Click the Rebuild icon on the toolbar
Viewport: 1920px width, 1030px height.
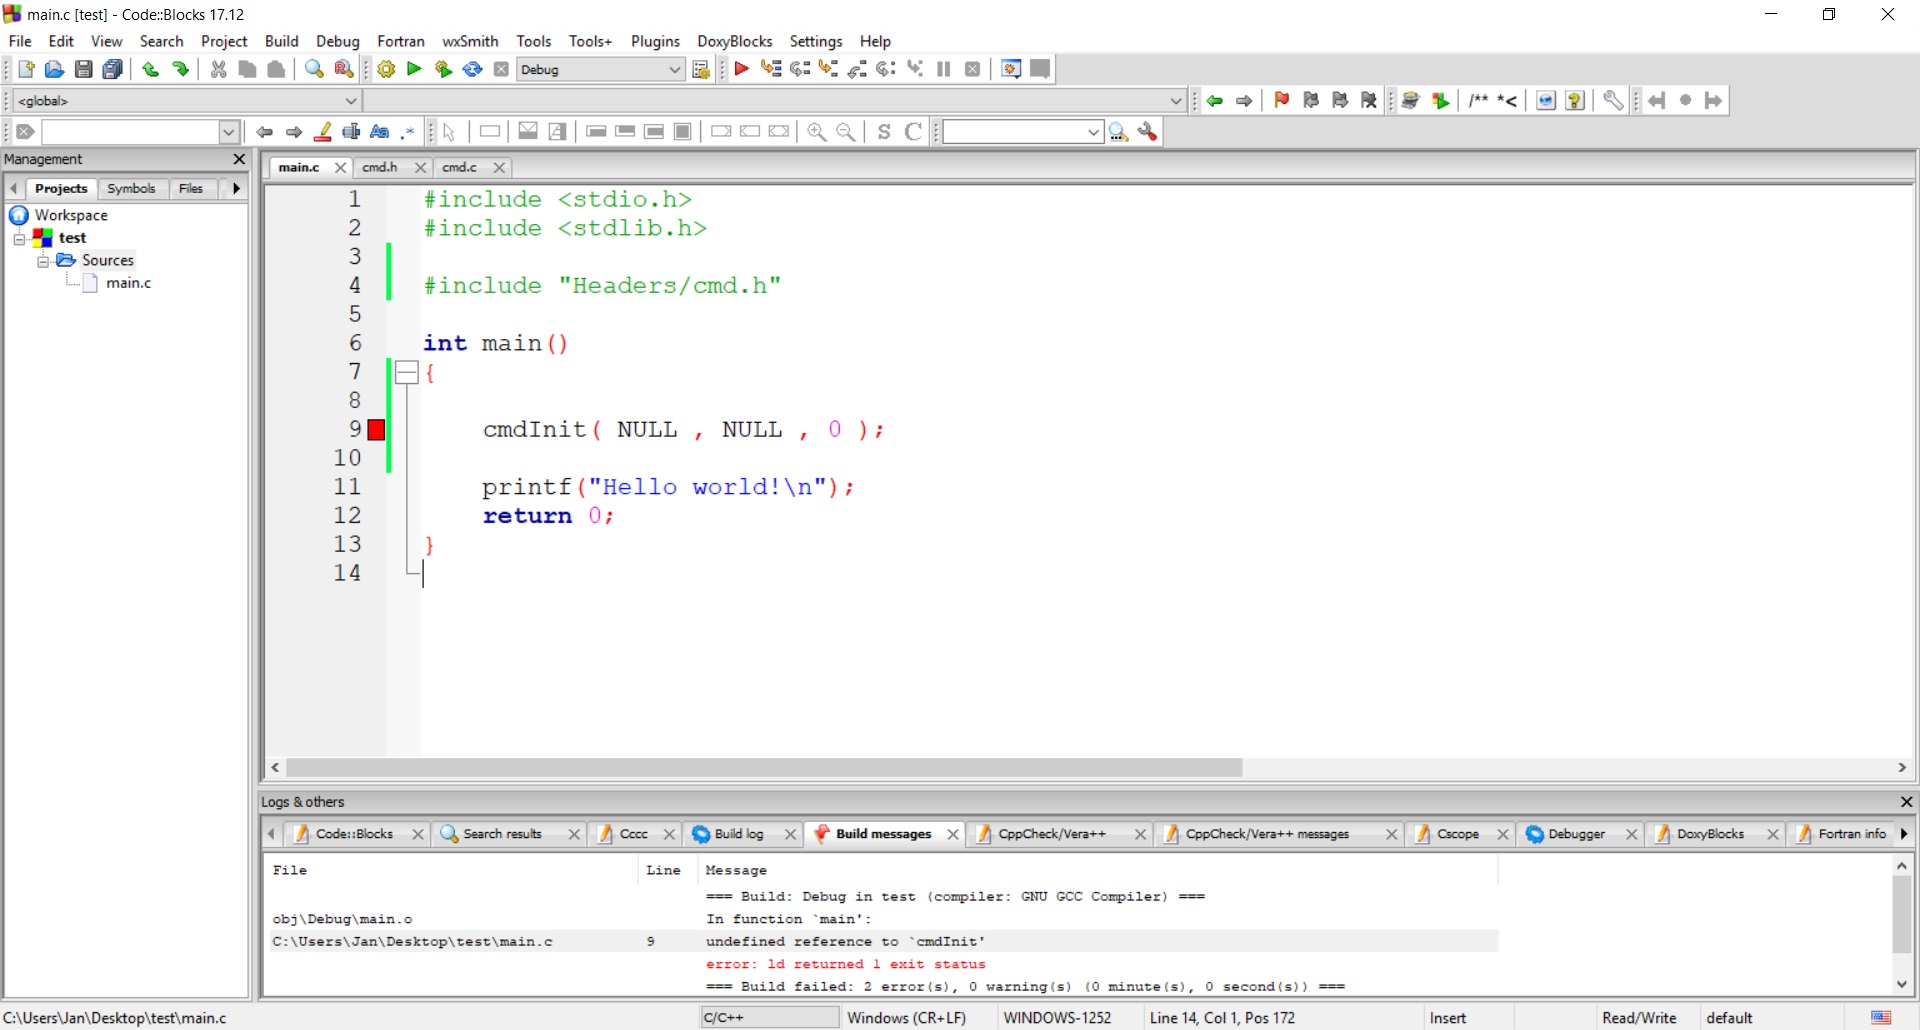click(x=472, y=69)
